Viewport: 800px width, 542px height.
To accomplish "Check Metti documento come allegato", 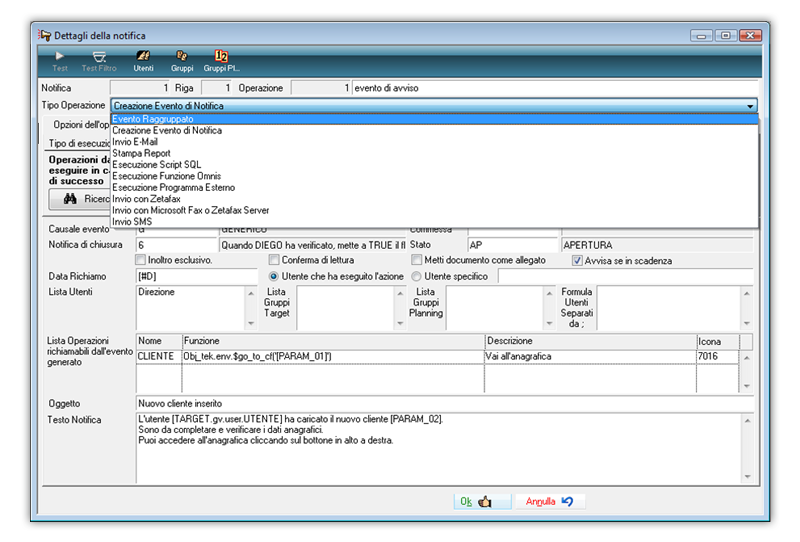I will tap(417, 260).
